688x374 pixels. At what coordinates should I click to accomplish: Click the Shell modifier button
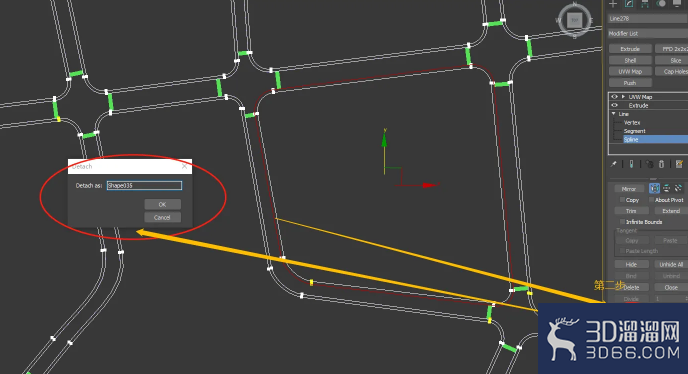click(630, 60)
